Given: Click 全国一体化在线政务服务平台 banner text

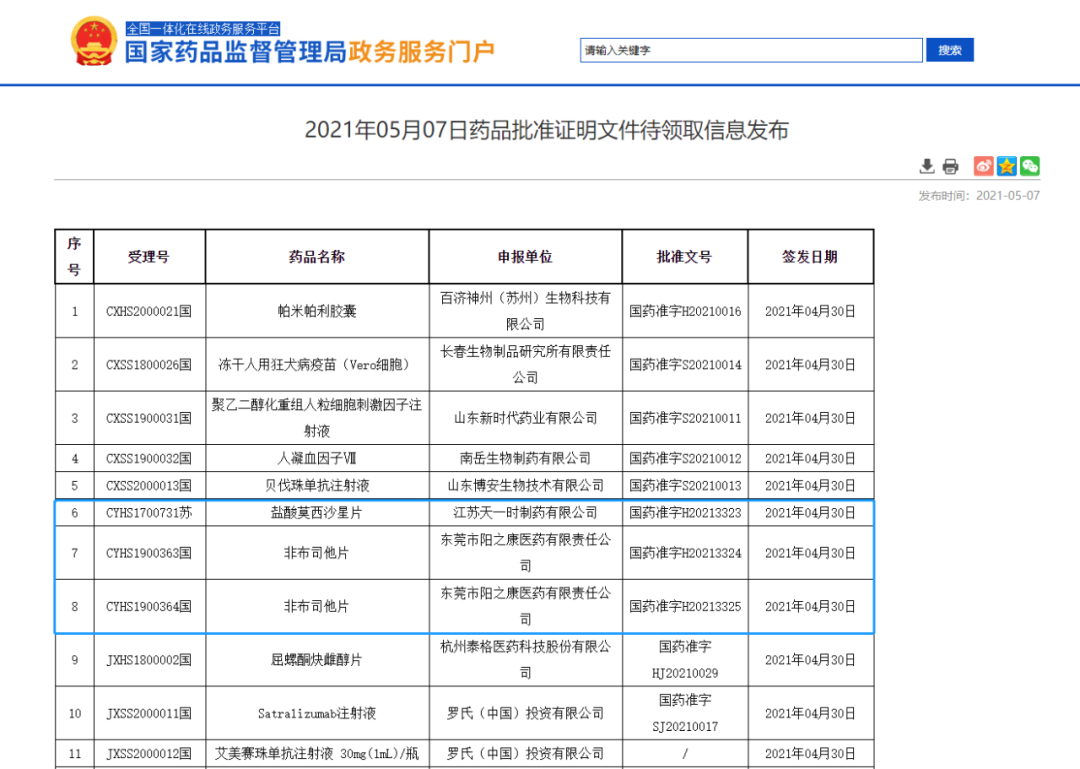Looking at the screenshot, I should [203, 29].
